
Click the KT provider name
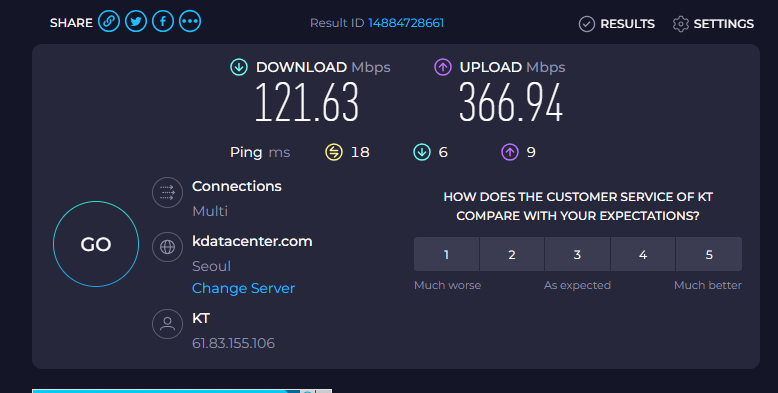[201, 318]
